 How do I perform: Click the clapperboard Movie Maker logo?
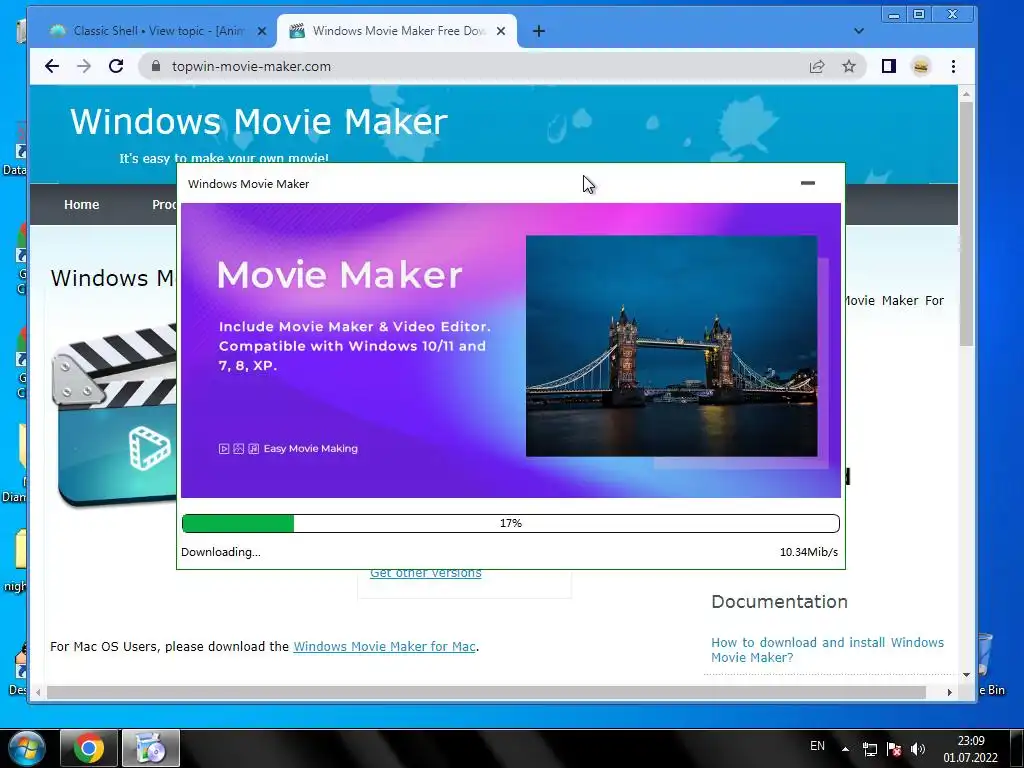point(114,415)
